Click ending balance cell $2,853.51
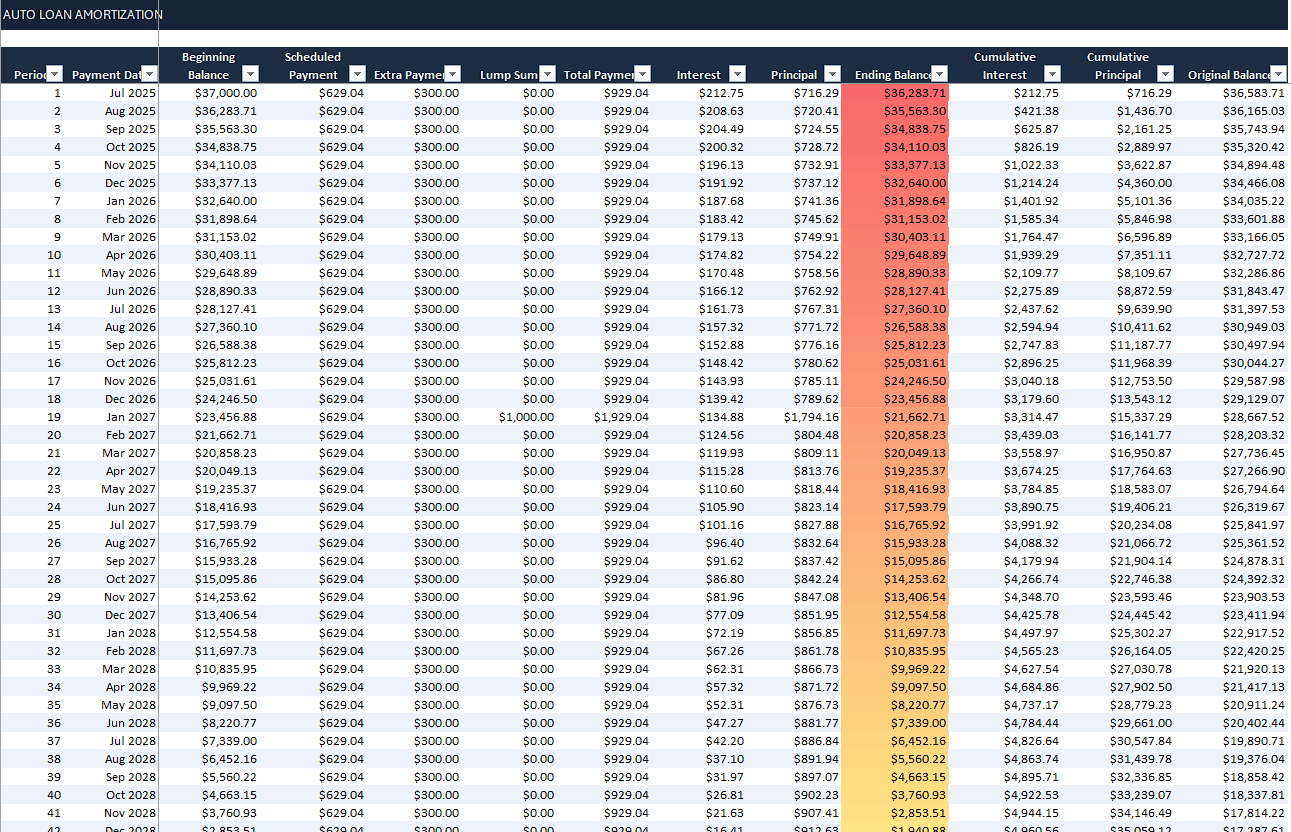Viewport: 1291px width, 832px height. pyautogui.click(x=895, y=813)
